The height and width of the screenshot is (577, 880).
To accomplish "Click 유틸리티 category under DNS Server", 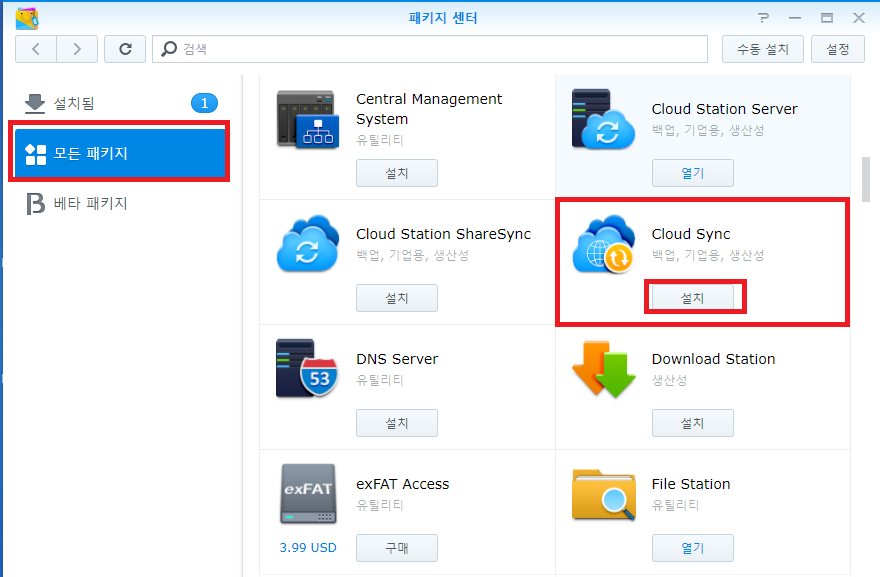I will pos(380,380).
